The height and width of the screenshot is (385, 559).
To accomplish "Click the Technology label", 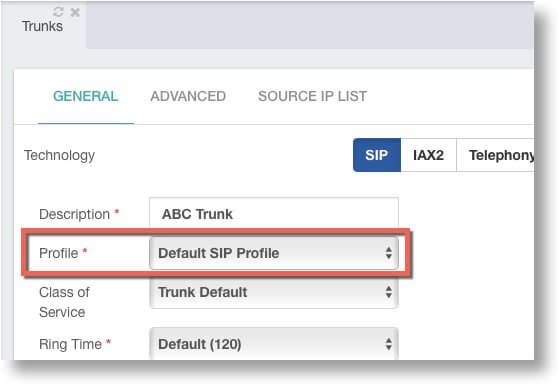I will (x=59, y=155).
